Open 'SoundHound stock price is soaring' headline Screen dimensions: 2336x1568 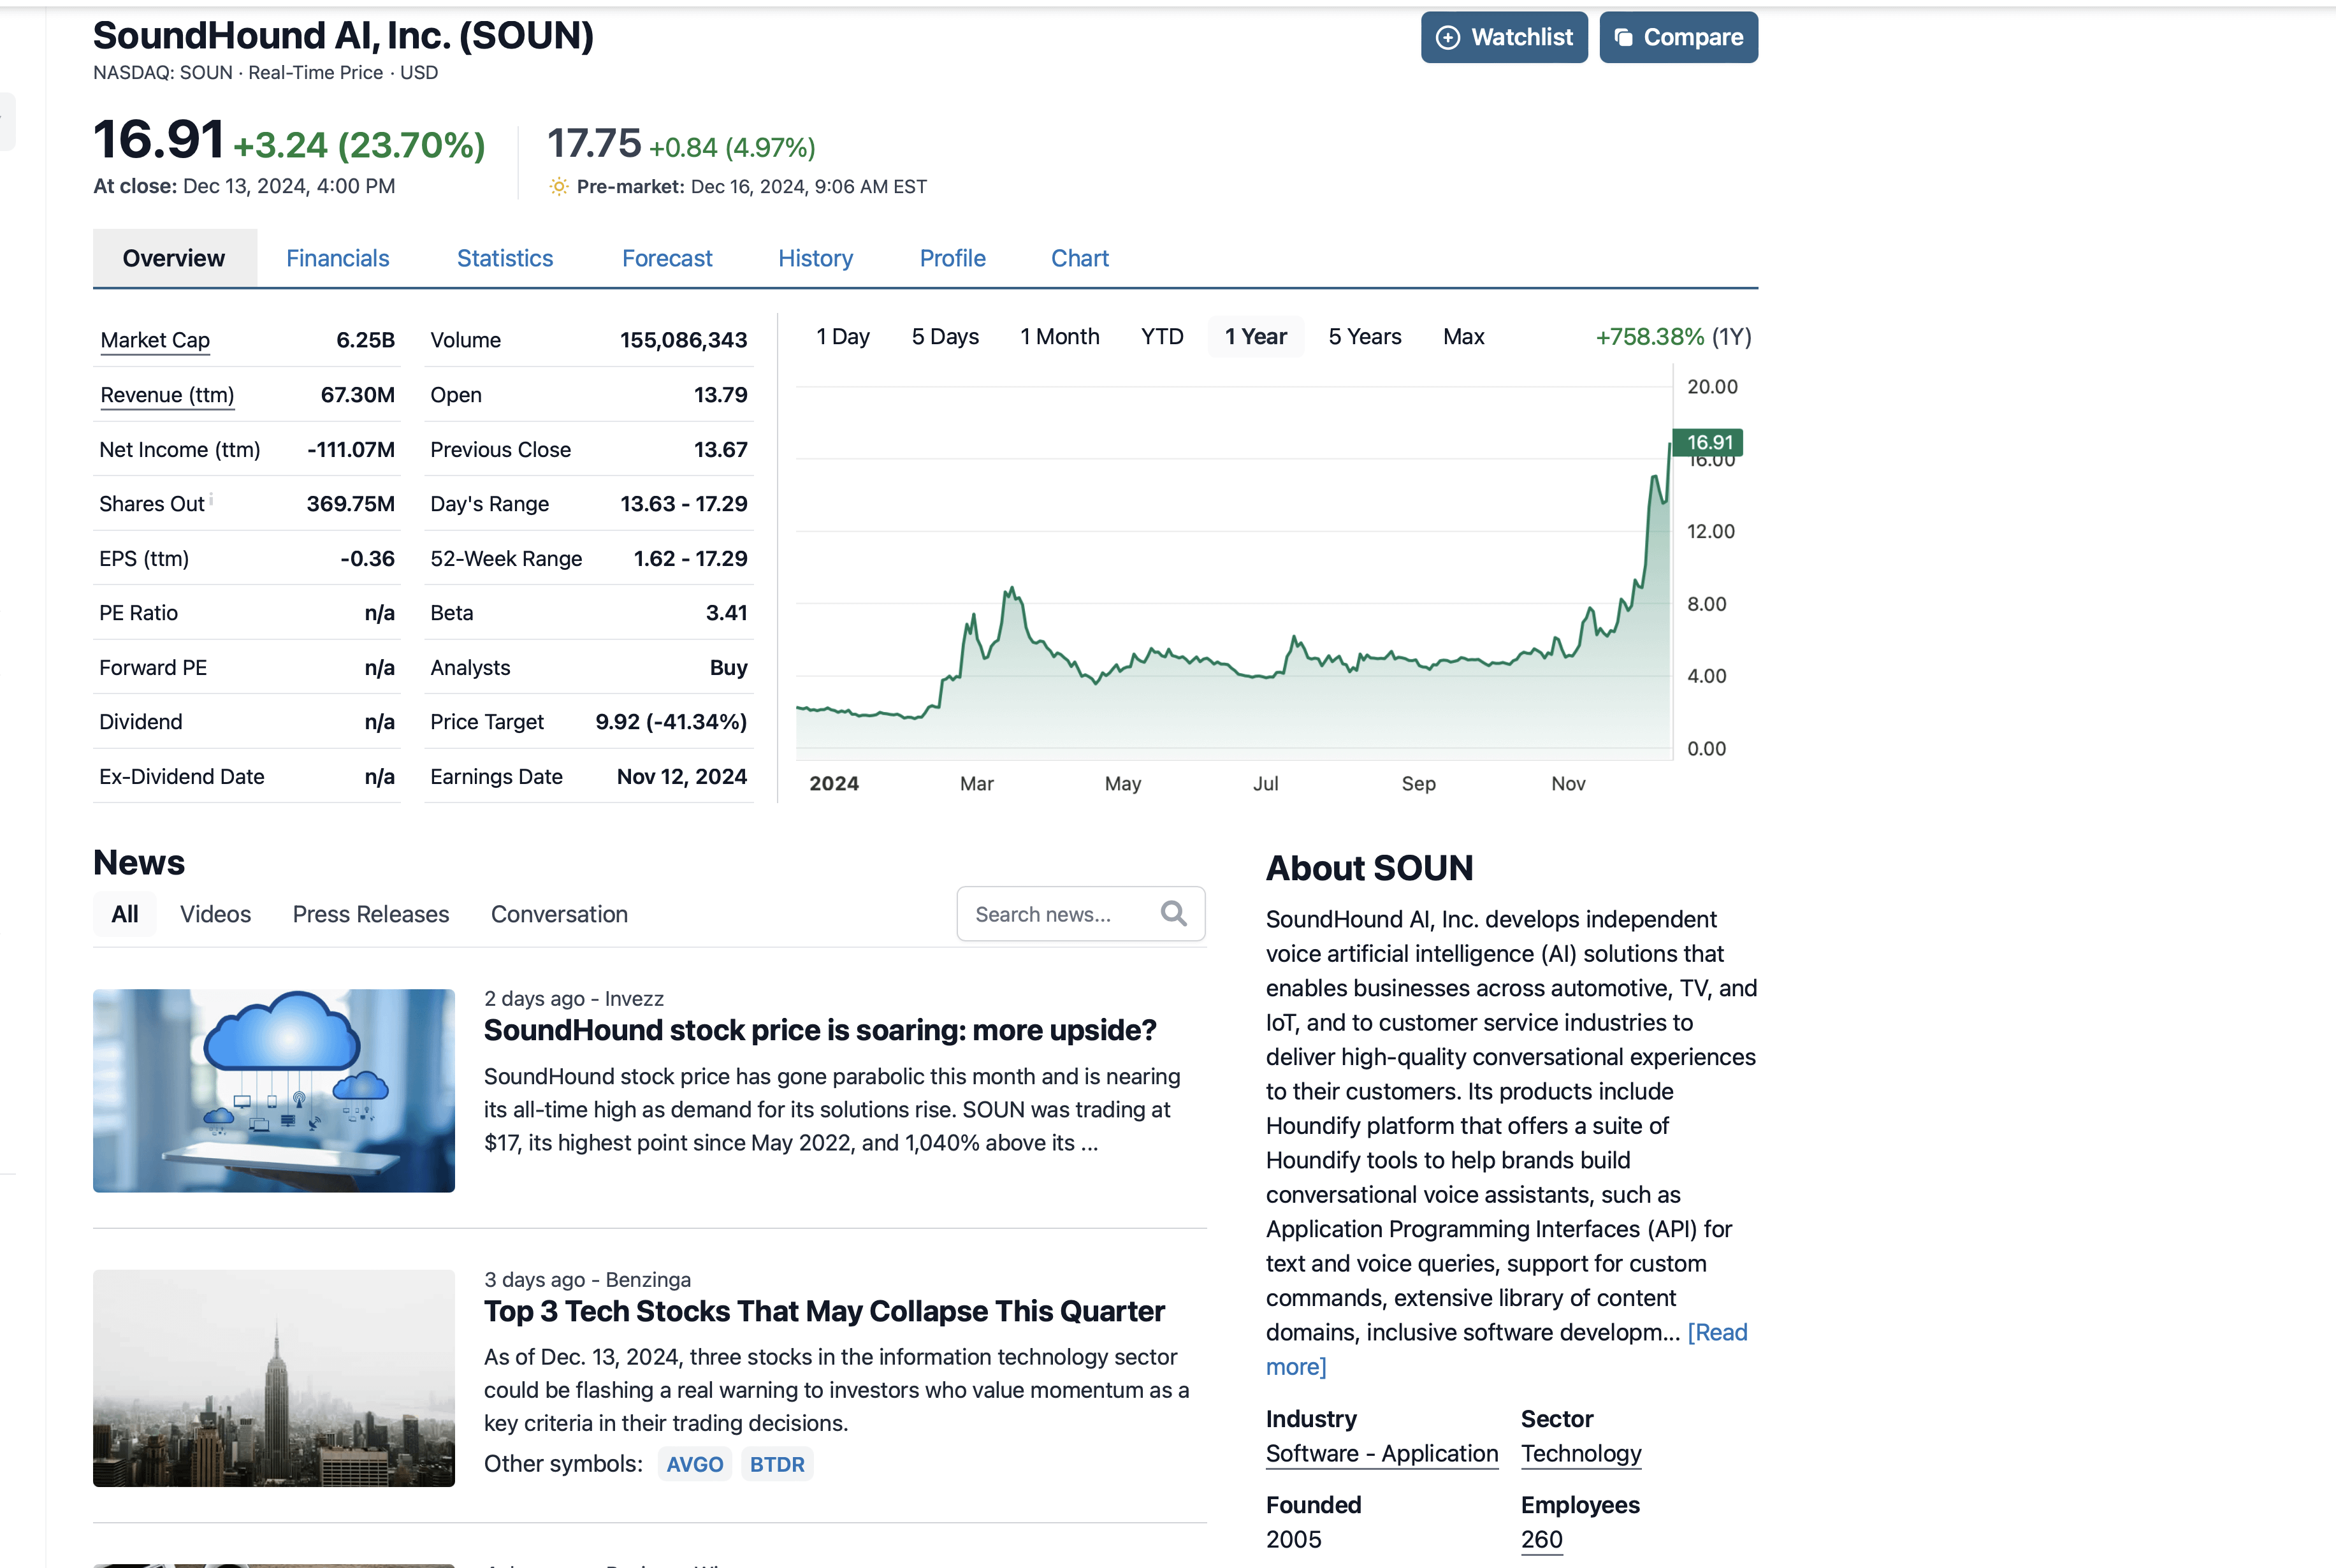click(x=820, y=1030)
